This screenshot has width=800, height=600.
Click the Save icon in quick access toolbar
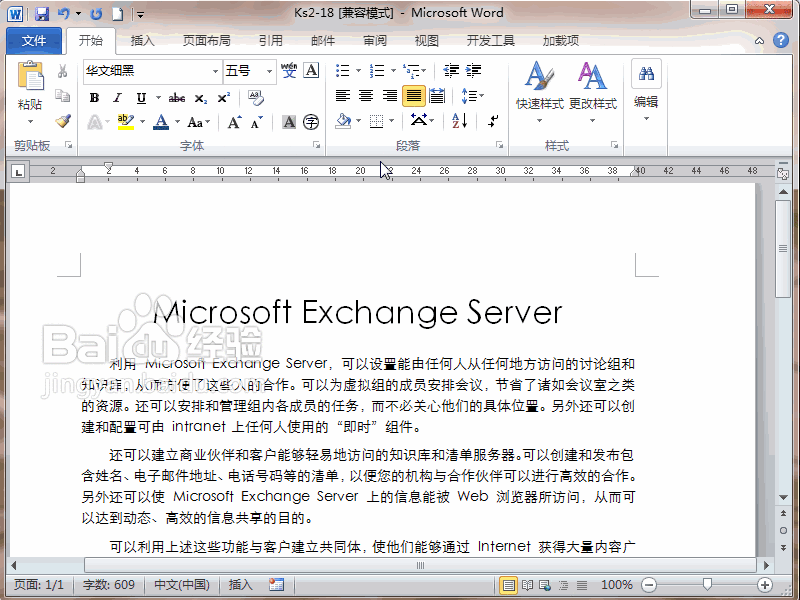(42, 14)
